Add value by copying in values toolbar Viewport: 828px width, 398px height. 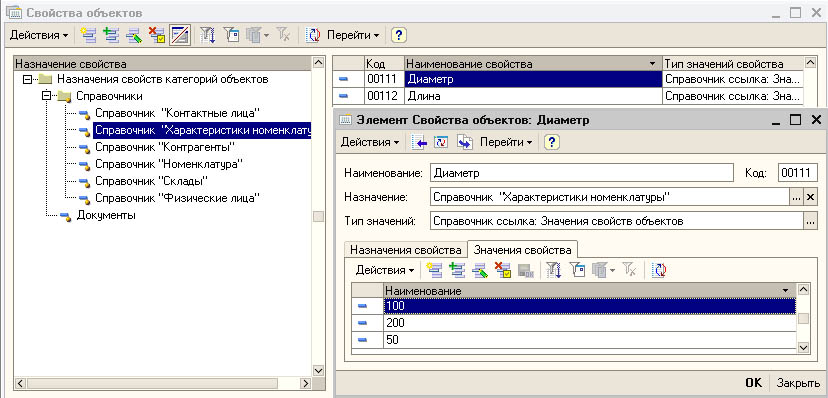pyautogui.click(x=457, y=270)
